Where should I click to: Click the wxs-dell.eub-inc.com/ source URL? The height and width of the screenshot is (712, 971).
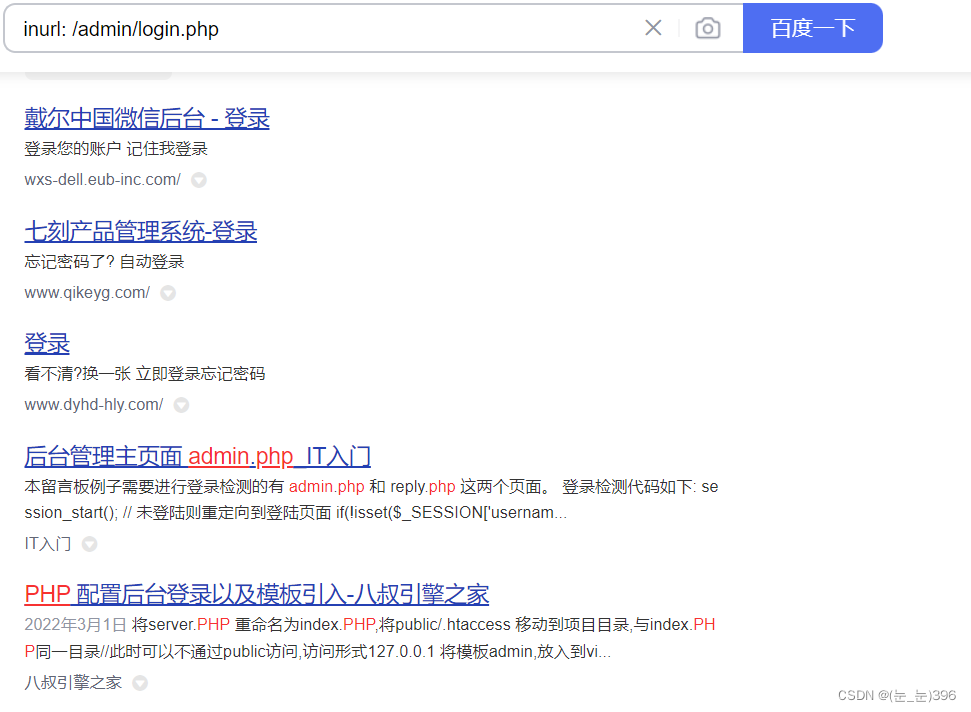[x=102, y=180]
